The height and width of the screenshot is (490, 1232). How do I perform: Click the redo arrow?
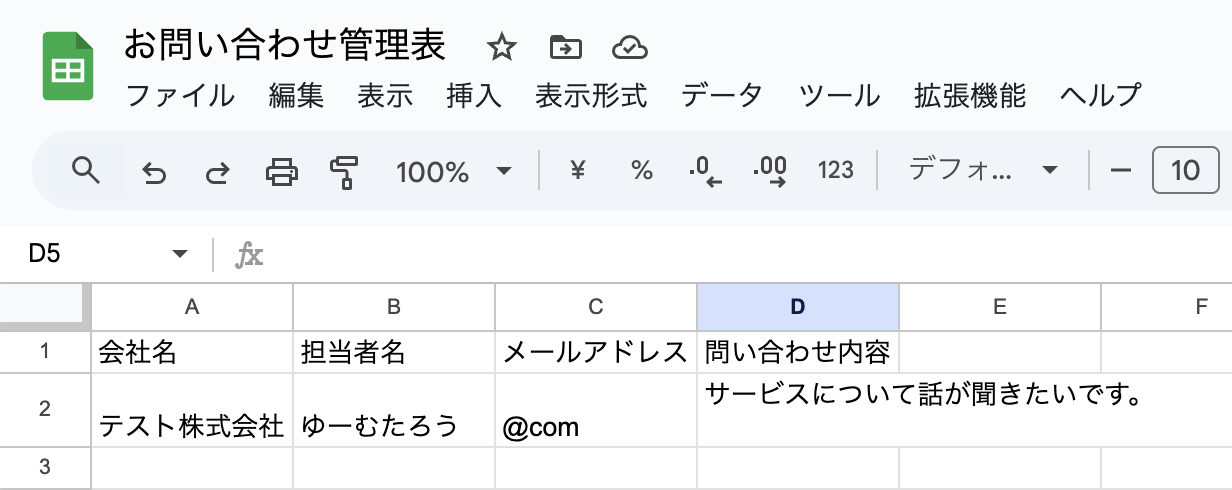click(x=216, y=172)
